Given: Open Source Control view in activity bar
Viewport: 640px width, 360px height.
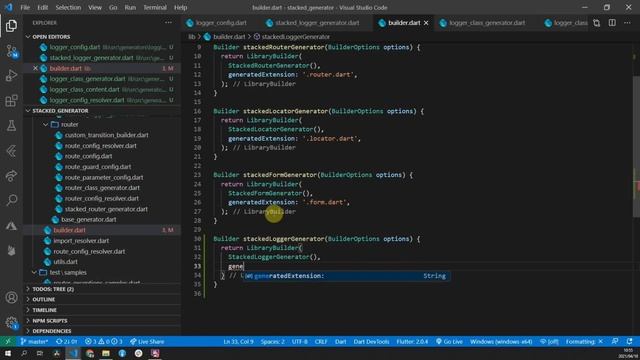Looking at the screenshot, I should [11, 51].
